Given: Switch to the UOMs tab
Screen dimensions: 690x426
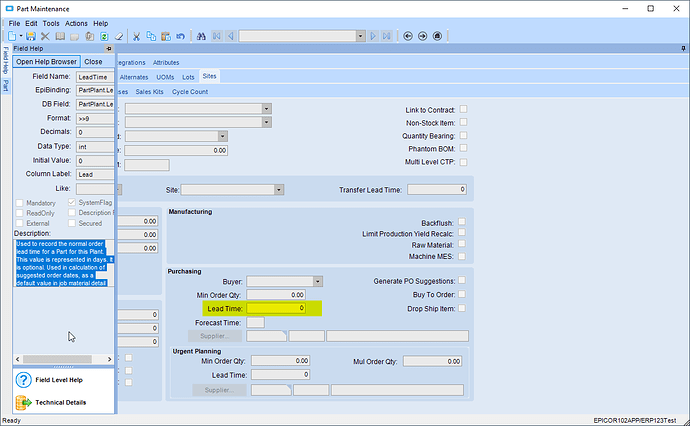Looking at the screenshot, I should pyautogui.click(x=165, y=77).
